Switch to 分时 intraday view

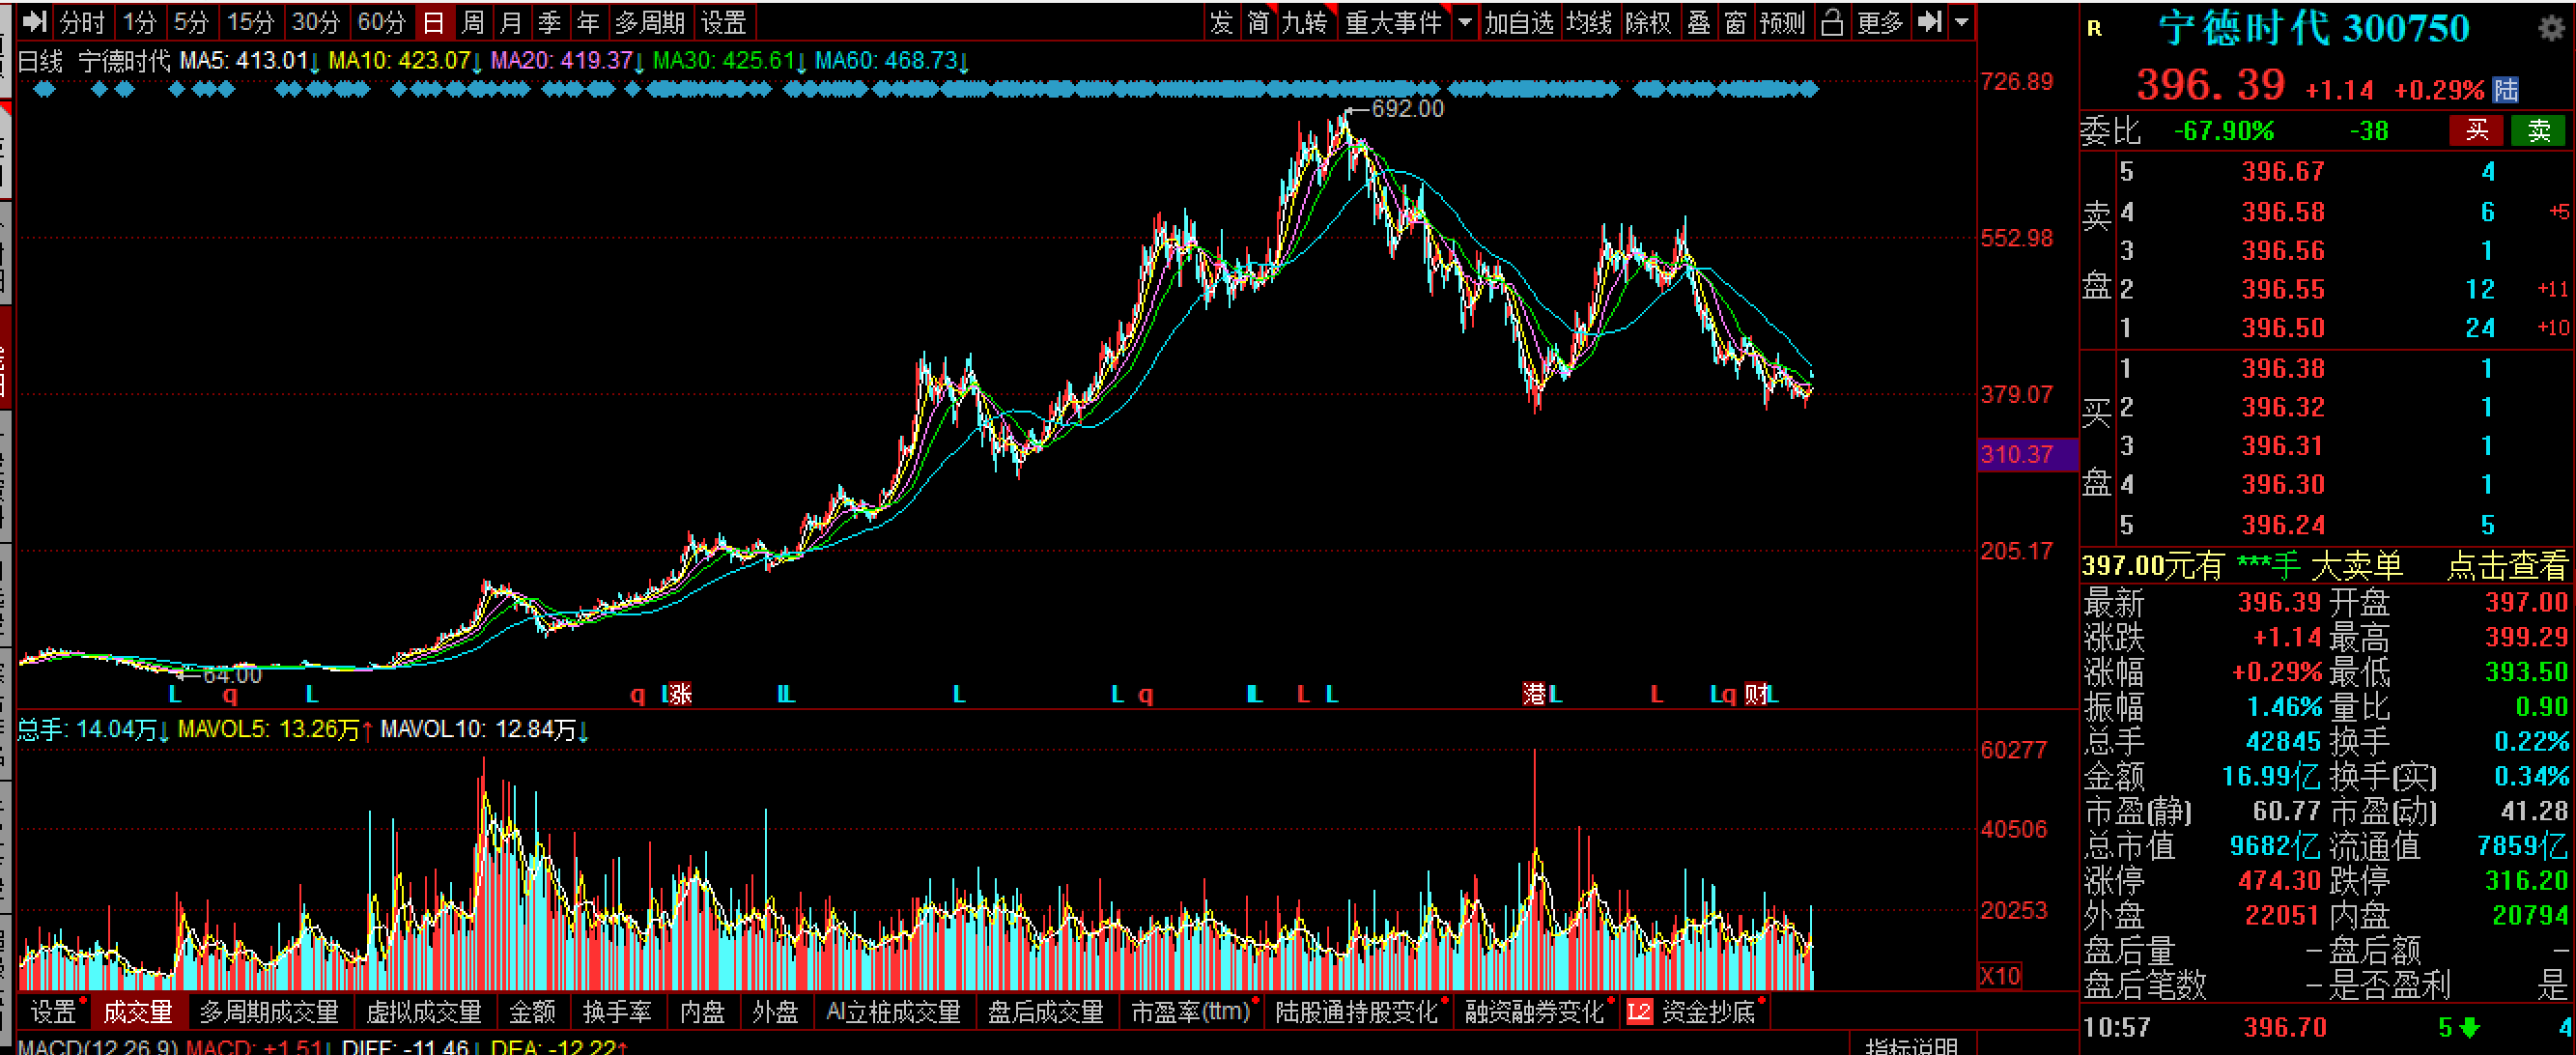82,22
